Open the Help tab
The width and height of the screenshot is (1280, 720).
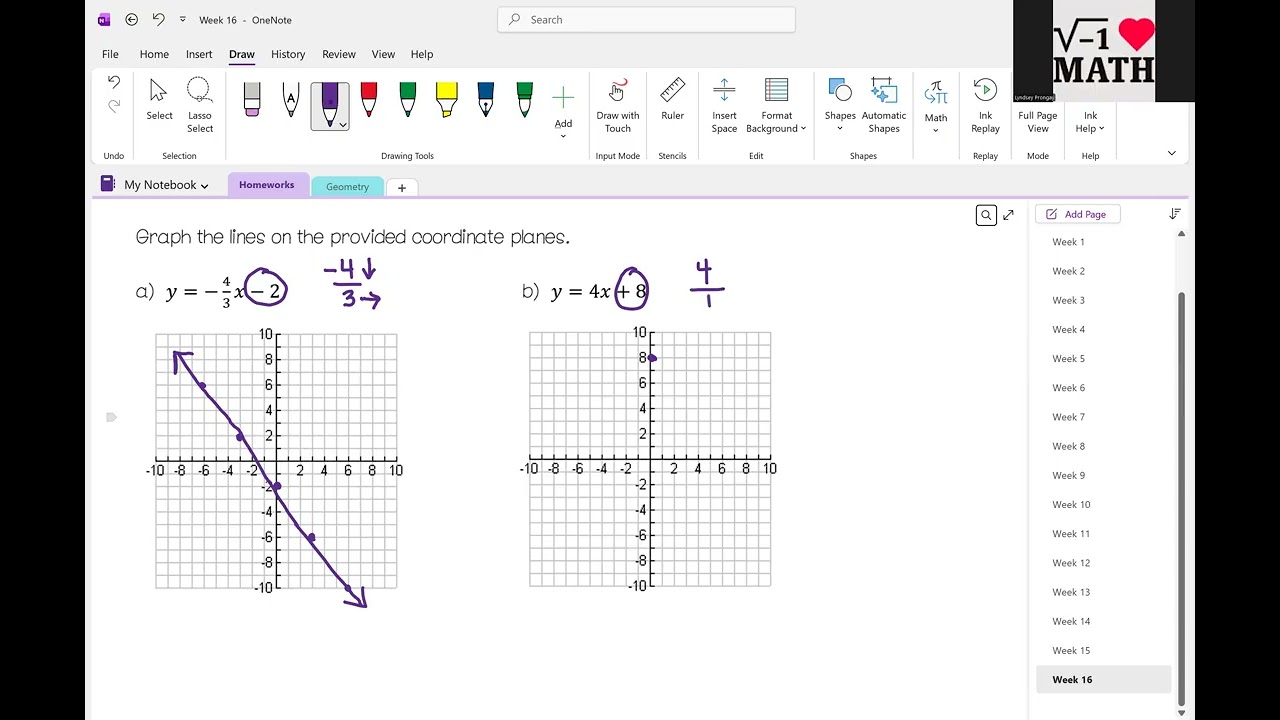point(422,54)
